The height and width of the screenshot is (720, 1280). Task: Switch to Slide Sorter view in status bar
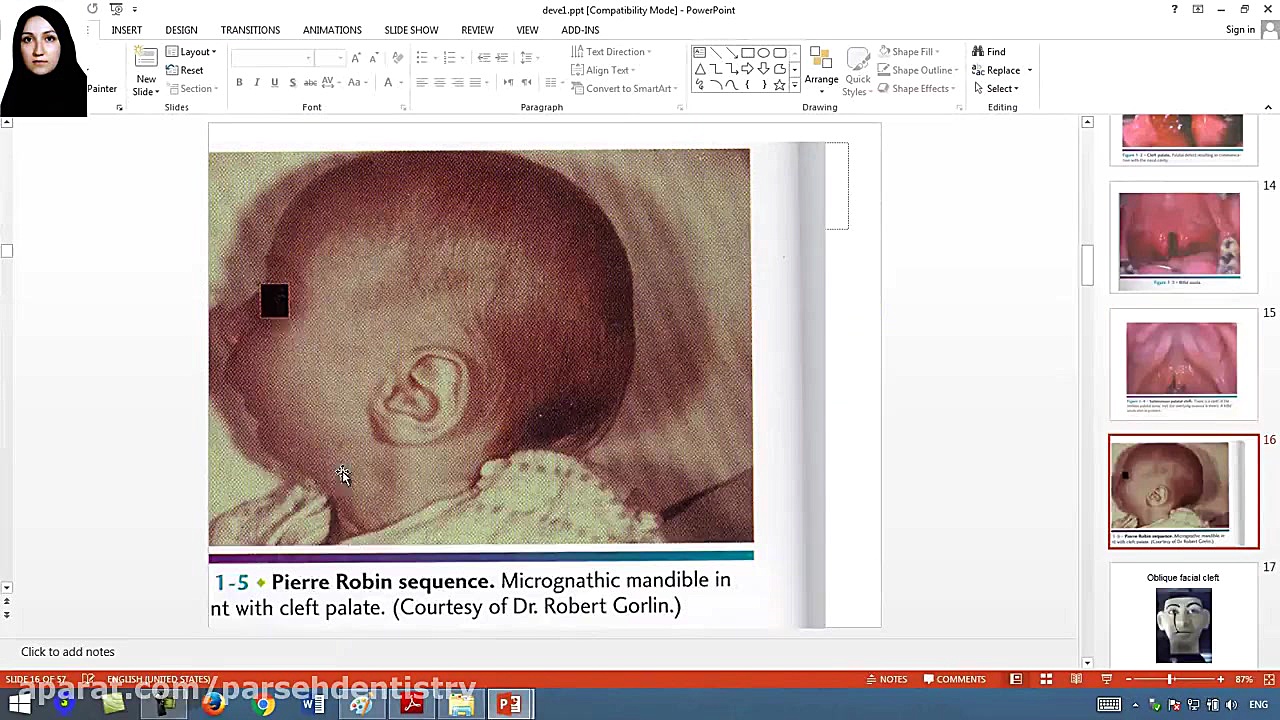pos(1046,680)
